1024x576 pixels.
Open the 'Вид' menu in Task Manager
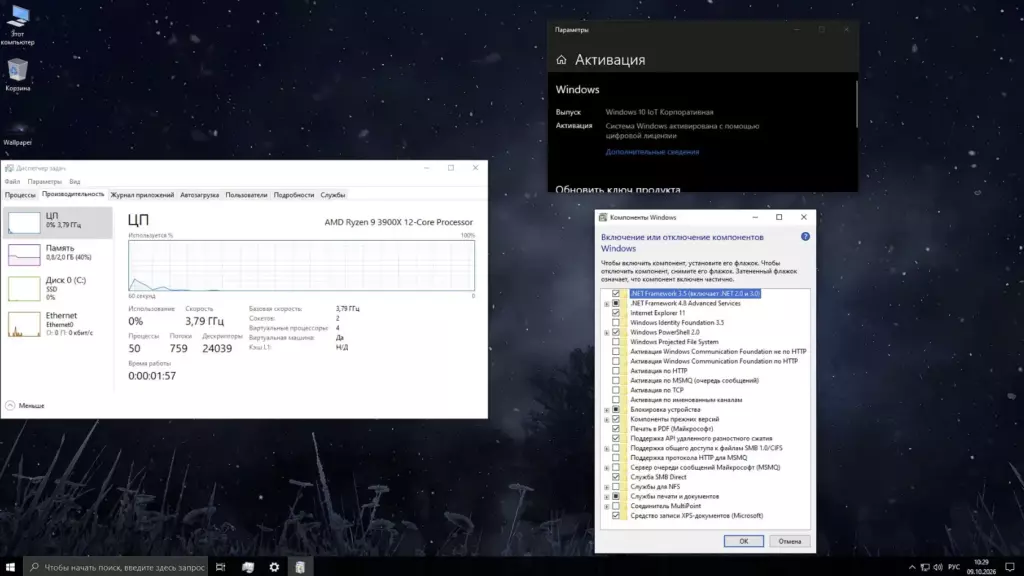click(74, 182)
